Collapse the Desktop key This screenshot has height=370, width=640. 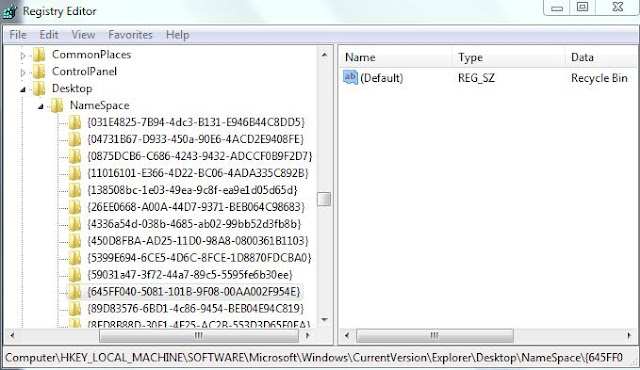coord(23,89)
